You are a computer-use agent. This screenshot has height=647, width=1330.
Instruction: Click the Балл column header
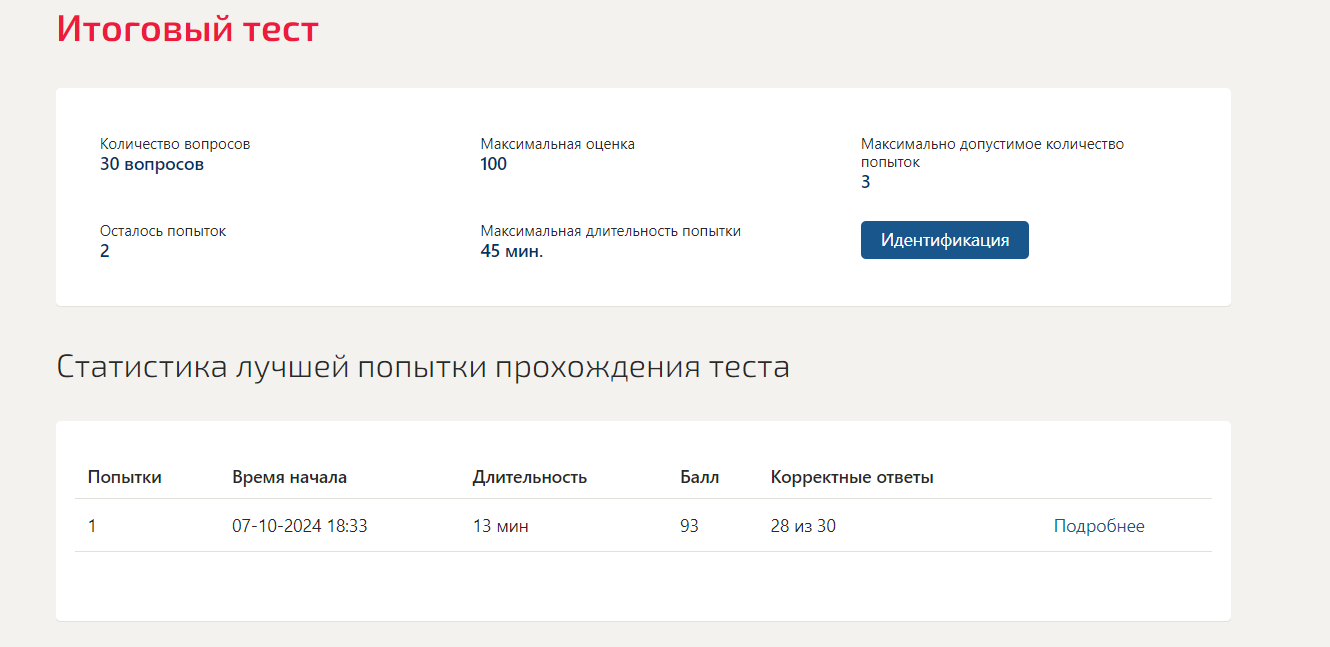699,477
